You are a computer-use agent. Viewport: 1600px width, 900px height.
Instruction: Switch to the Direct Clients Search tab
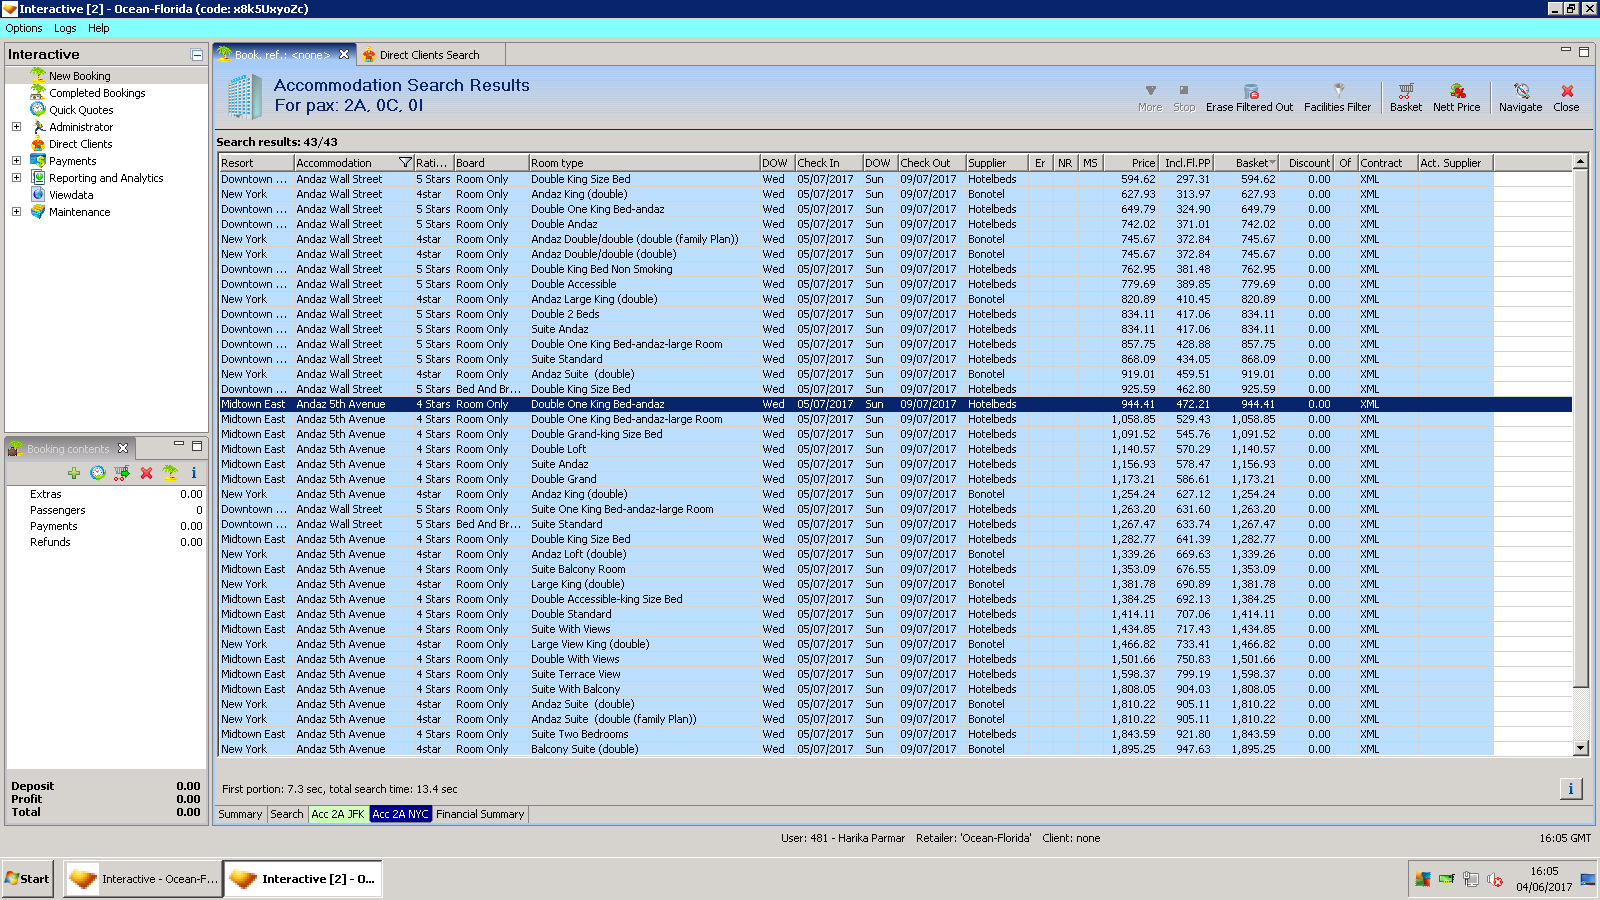[x=429, y=55]
